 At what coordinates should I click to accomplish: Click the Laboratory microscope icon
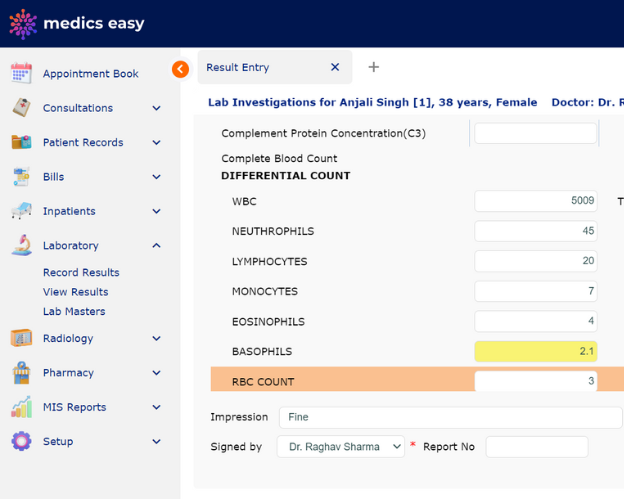[x=21, y=245]
